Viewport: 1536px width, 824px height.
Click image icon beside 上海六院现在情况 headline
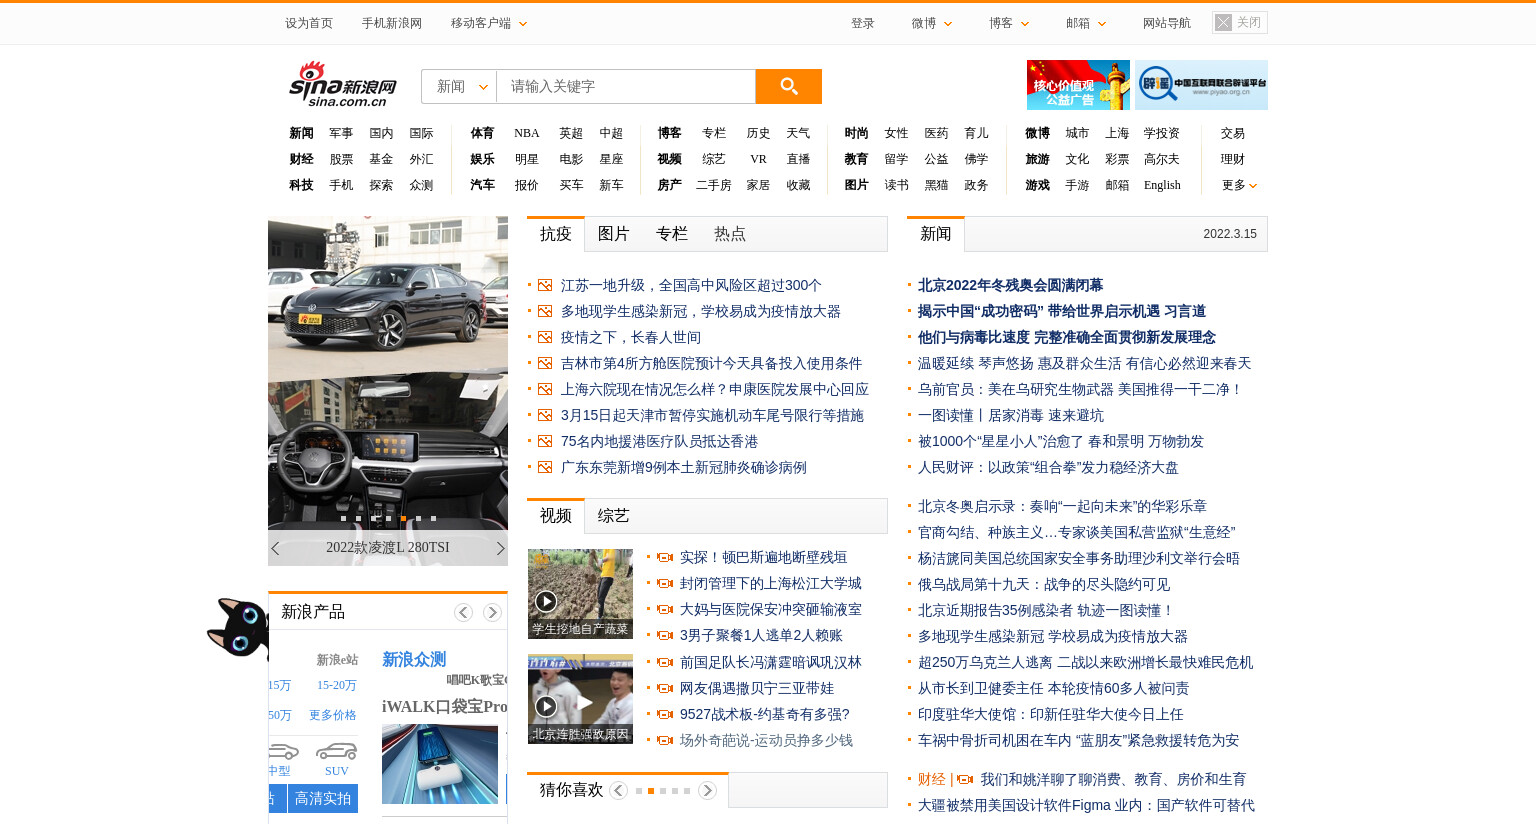pos(545,389)
